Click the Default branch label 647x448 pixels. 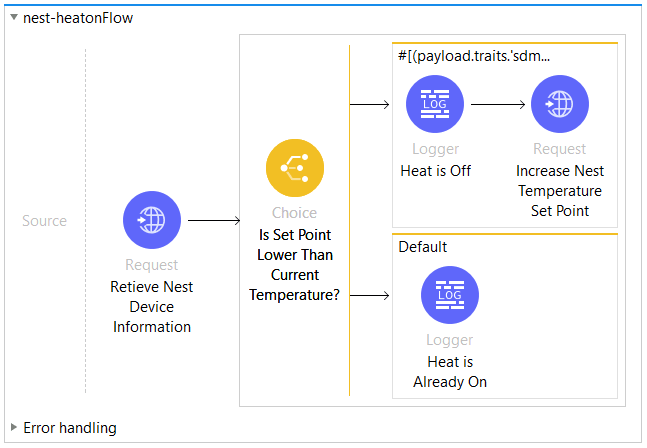[x=423, y=247]
